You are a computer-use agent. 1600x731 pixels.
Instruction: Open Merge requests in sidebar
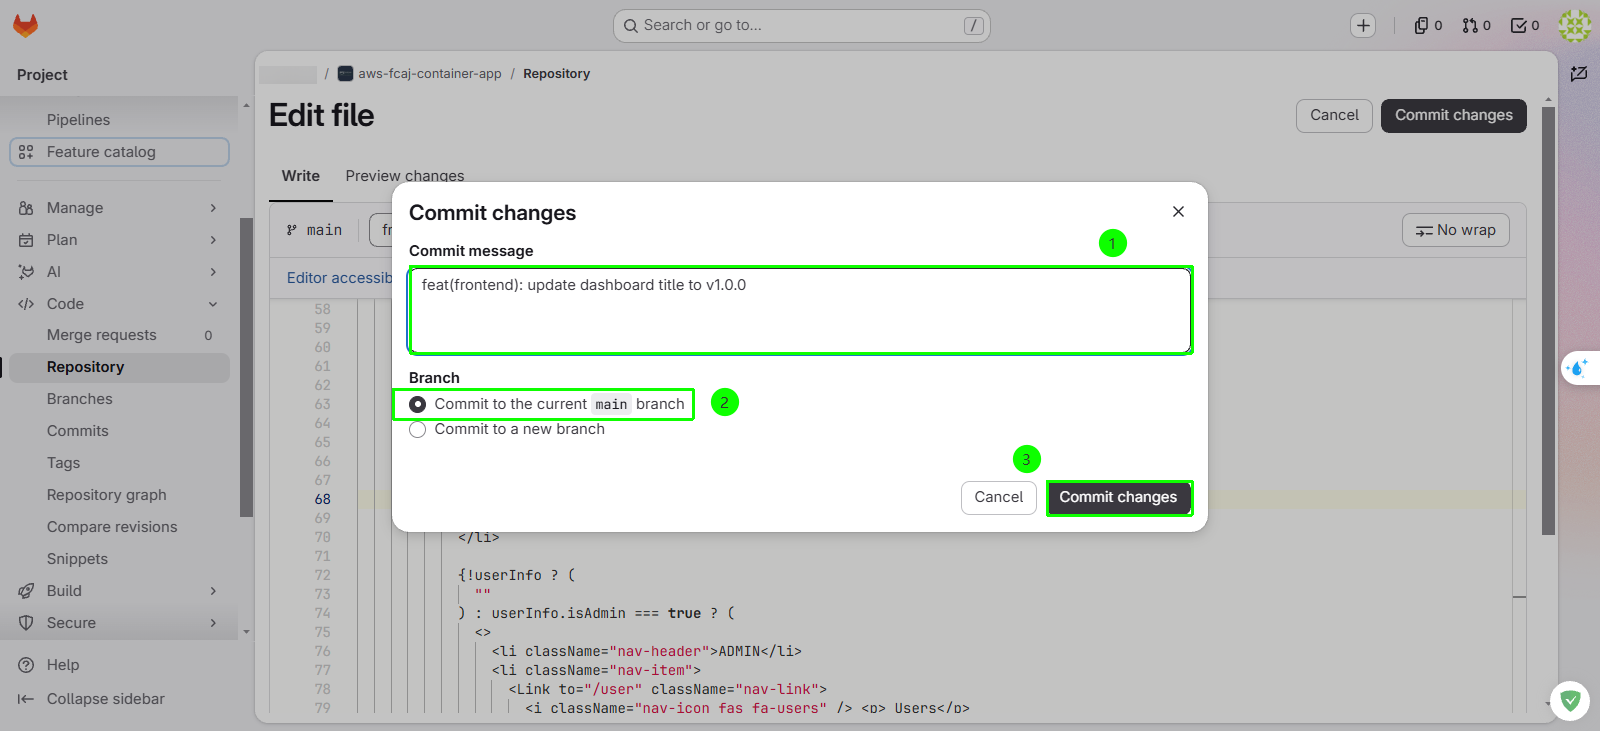click(119, 335)
